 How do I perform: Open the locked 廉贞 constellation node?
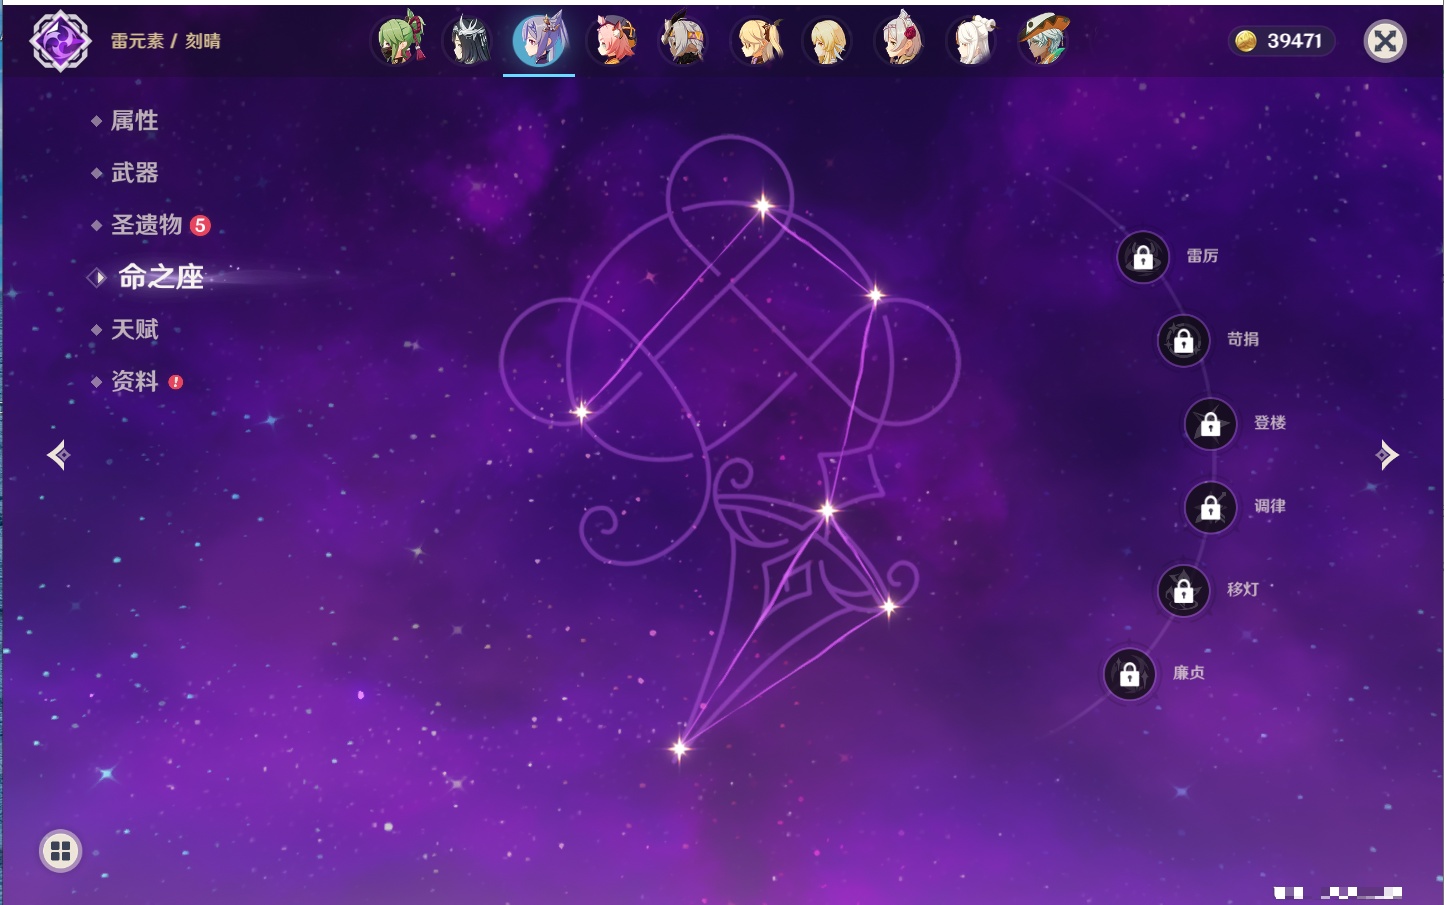1130,674
